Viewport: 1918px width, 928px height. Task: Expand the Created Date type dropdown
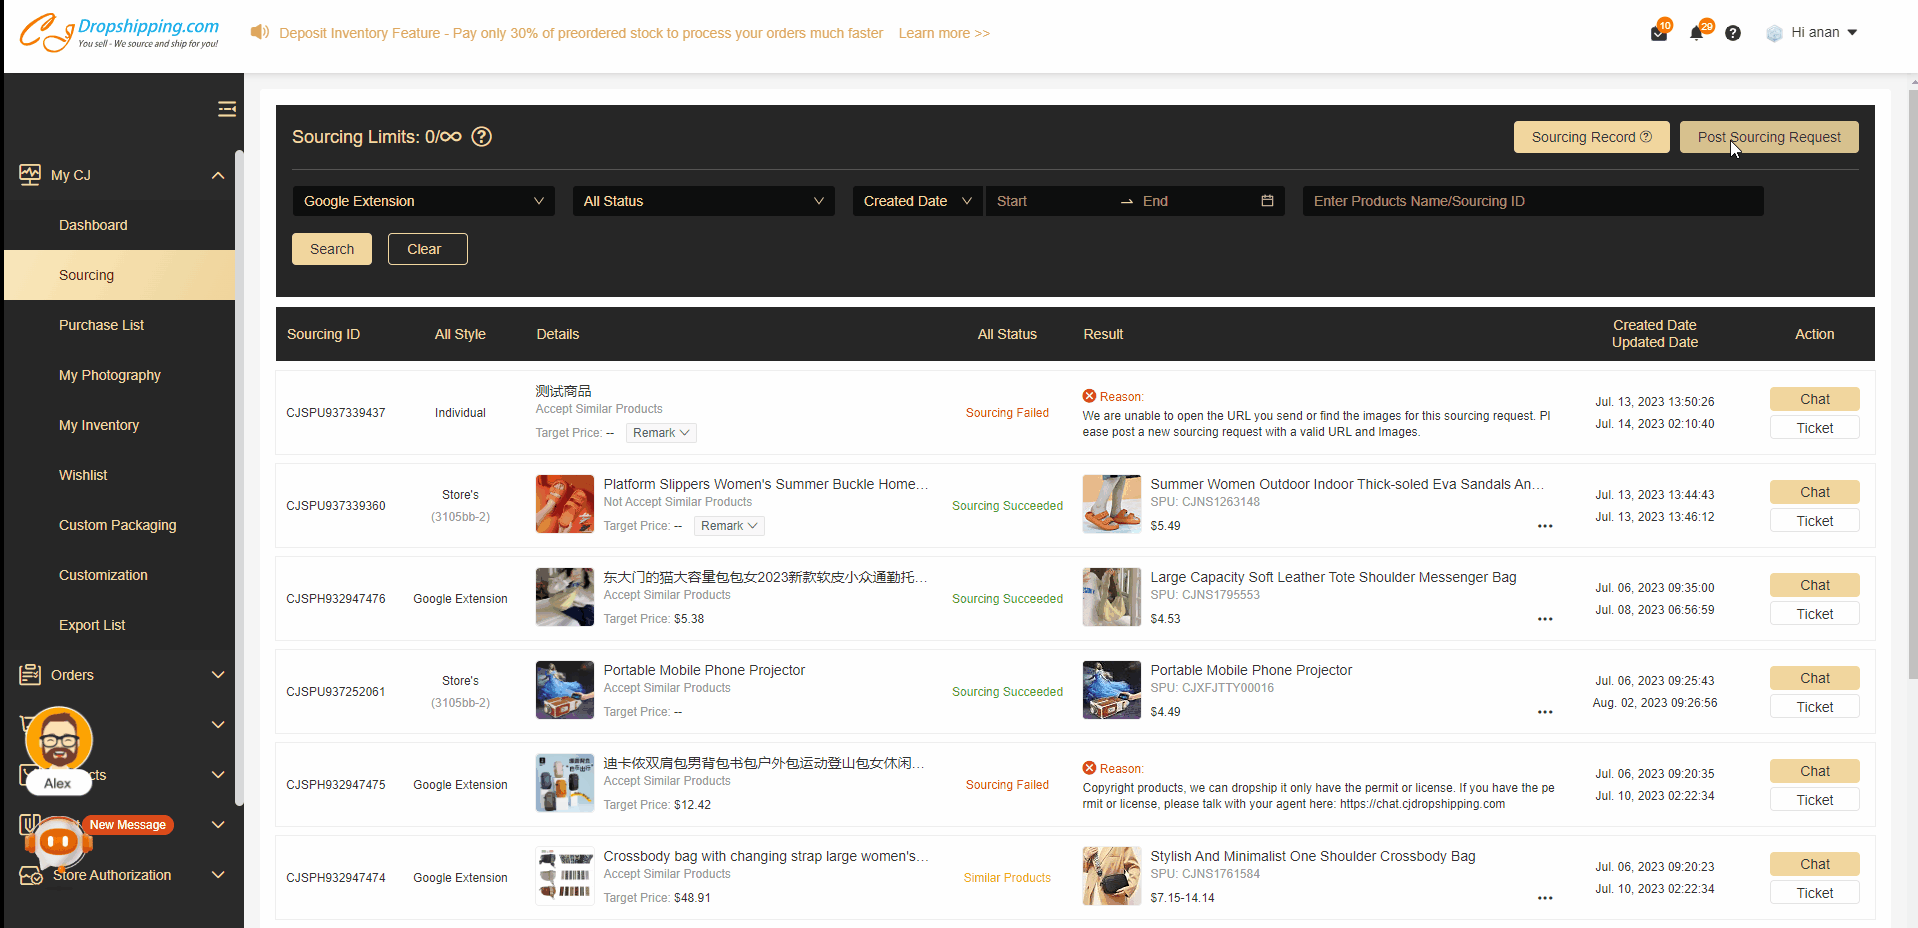pyautogui.click(x=917, y=201)
